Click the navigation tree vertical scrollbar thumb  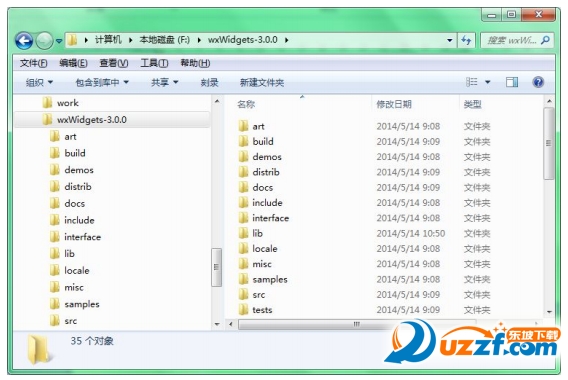217,267
